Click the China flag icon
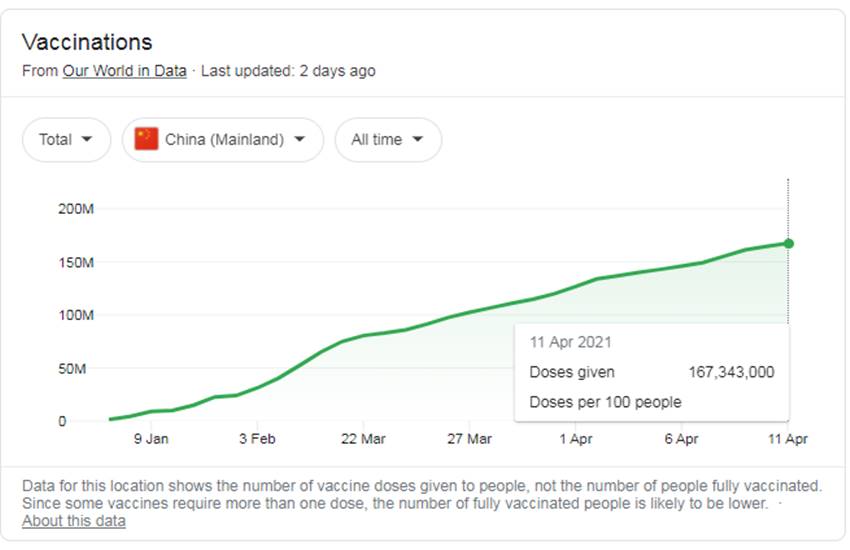Viewport: 850px width, 550px height. click(x=147, y=139)
